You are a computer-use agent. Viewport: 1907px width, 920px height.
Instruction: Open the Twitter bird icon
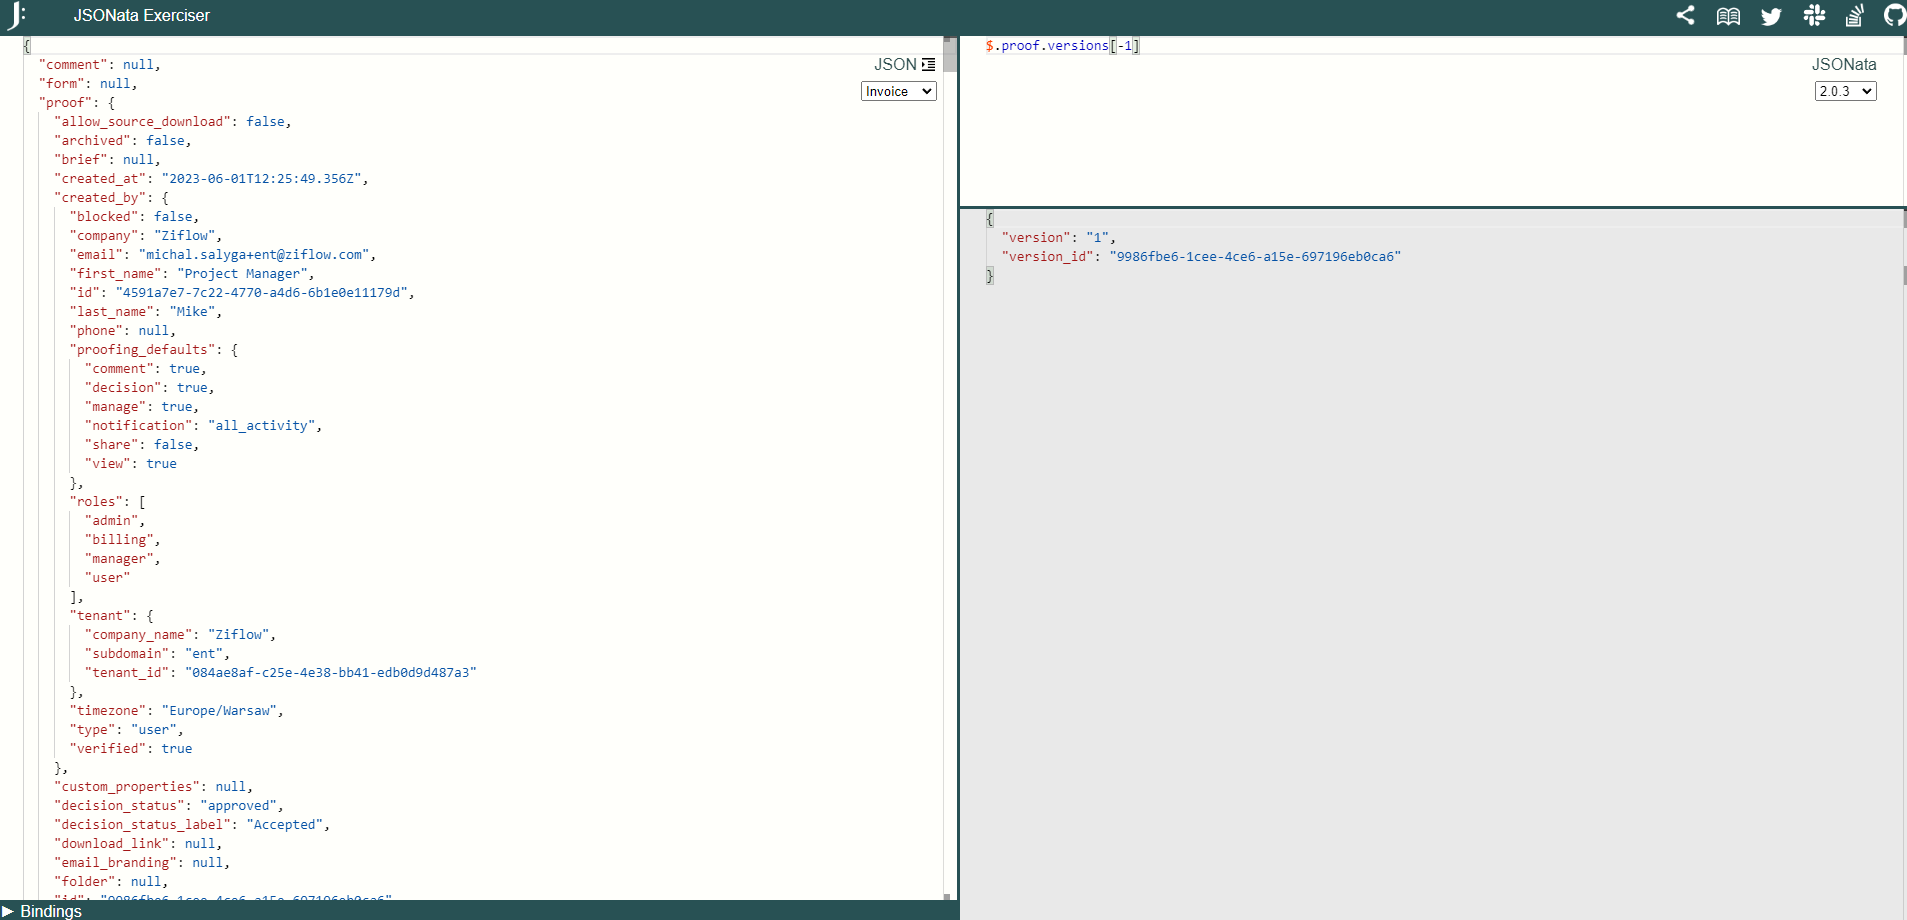tap(1771, 16)
